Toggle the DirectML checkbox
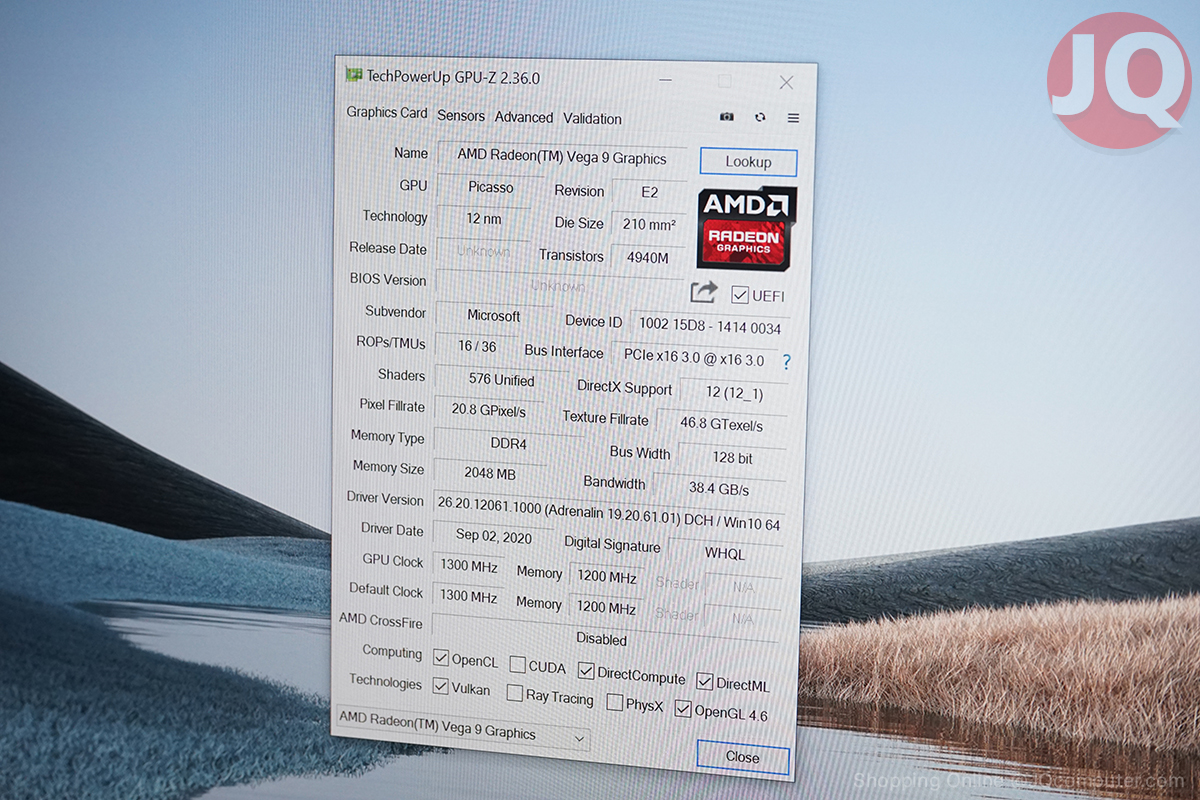This screenshot has width=1200, height=800. tap(704, 682)
